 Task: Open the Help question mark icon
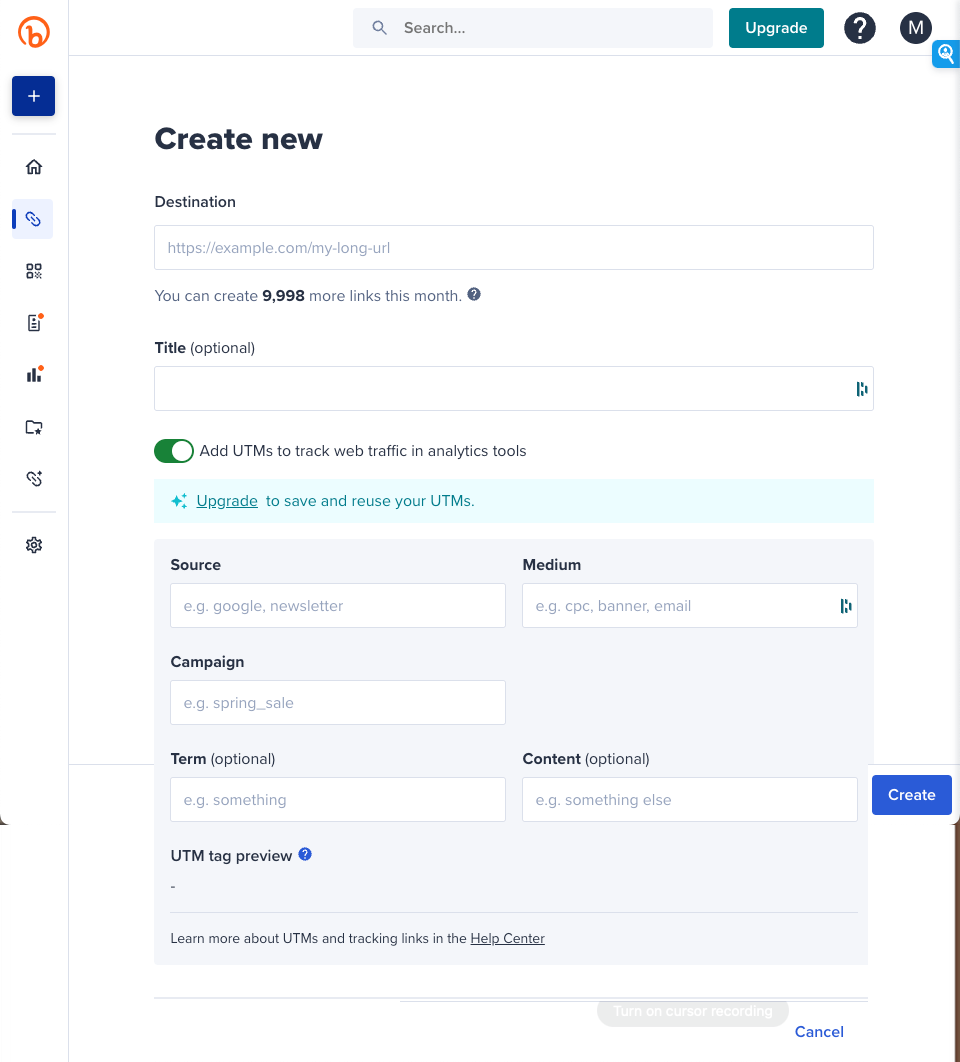[859, 27]
